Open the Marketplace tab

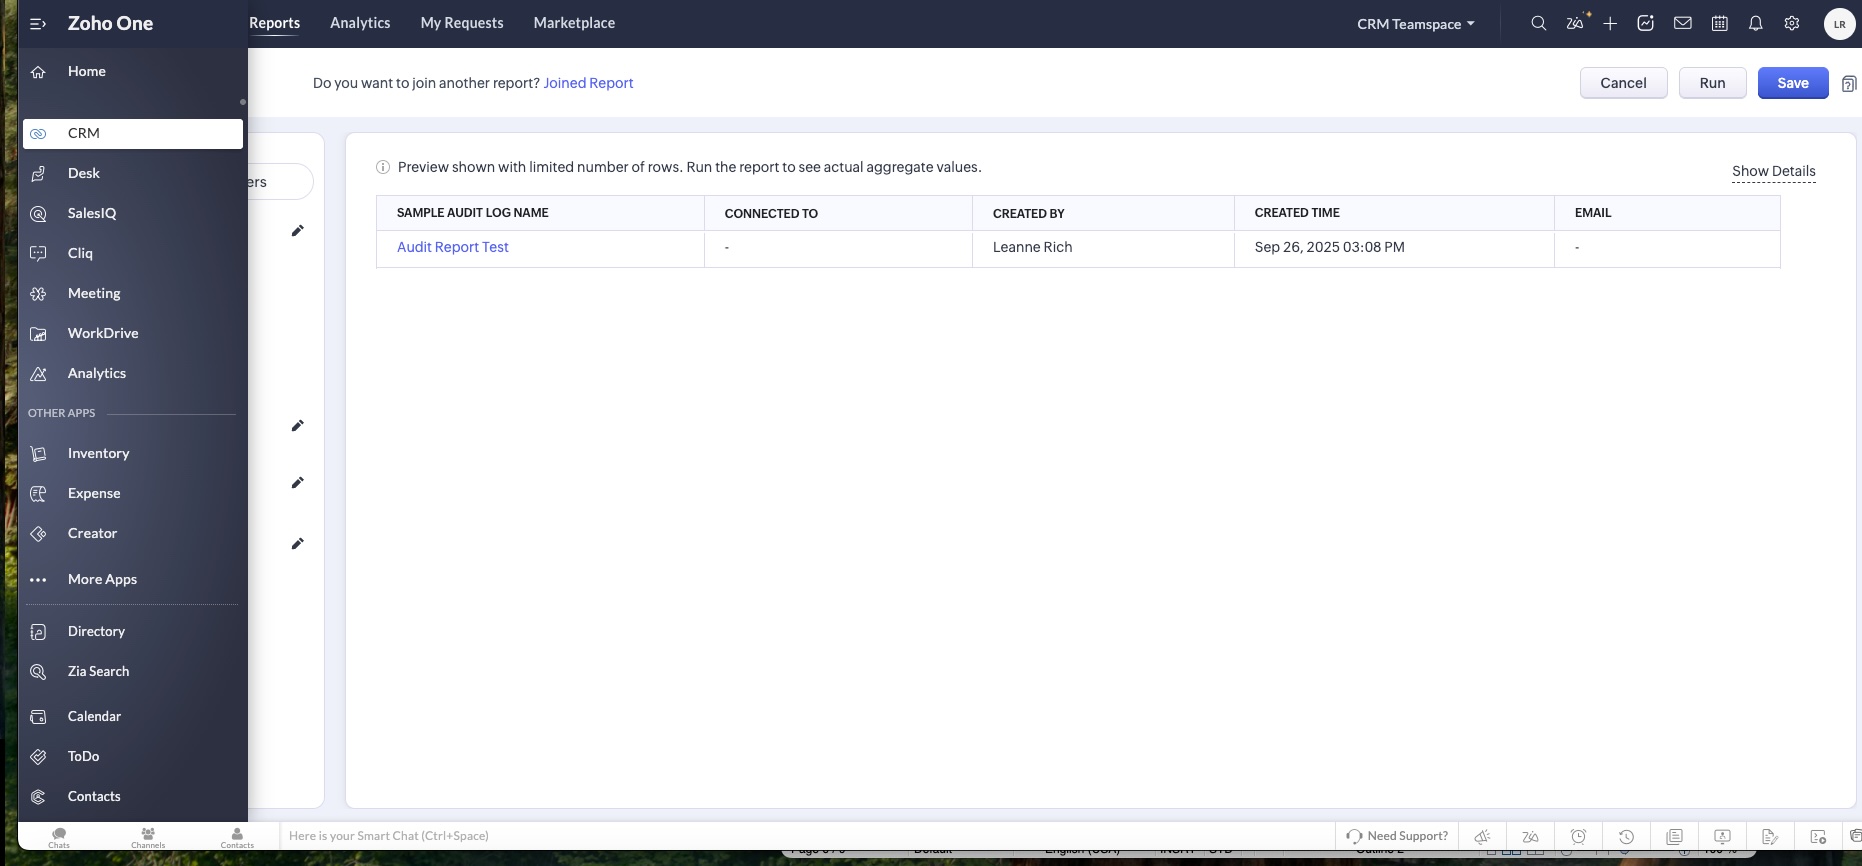574,23
